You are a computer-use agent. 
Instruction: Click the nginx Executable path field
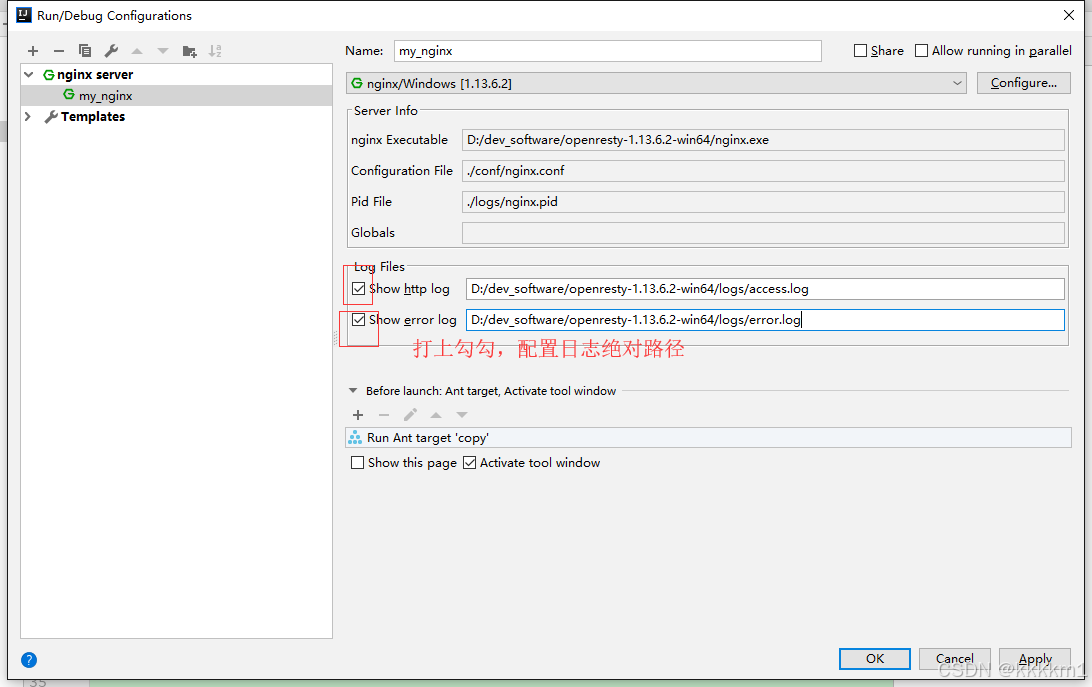[763, 140]
